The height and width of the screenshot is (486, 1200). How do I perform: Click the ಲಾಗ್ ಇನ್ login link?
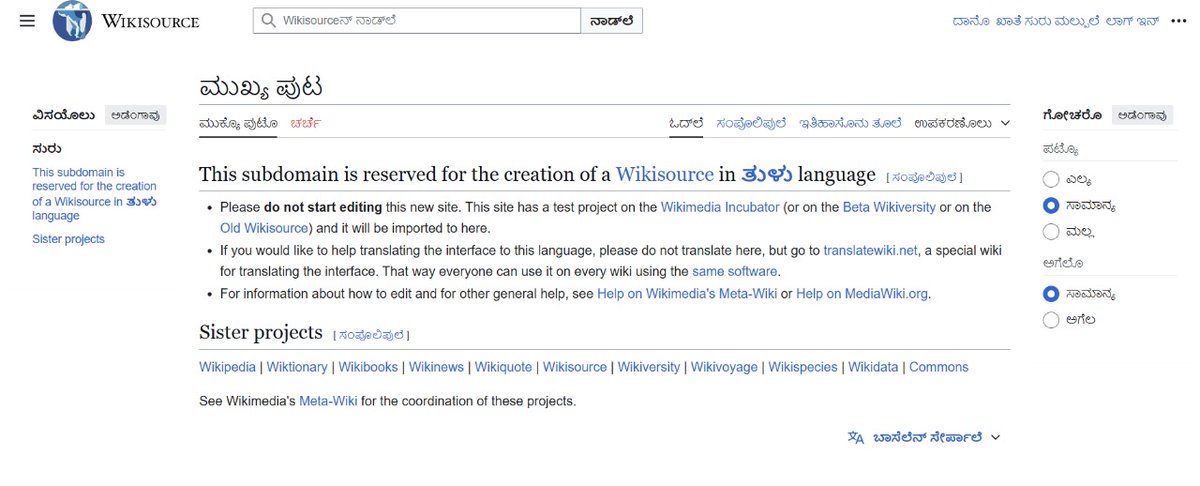[1132, 21]
